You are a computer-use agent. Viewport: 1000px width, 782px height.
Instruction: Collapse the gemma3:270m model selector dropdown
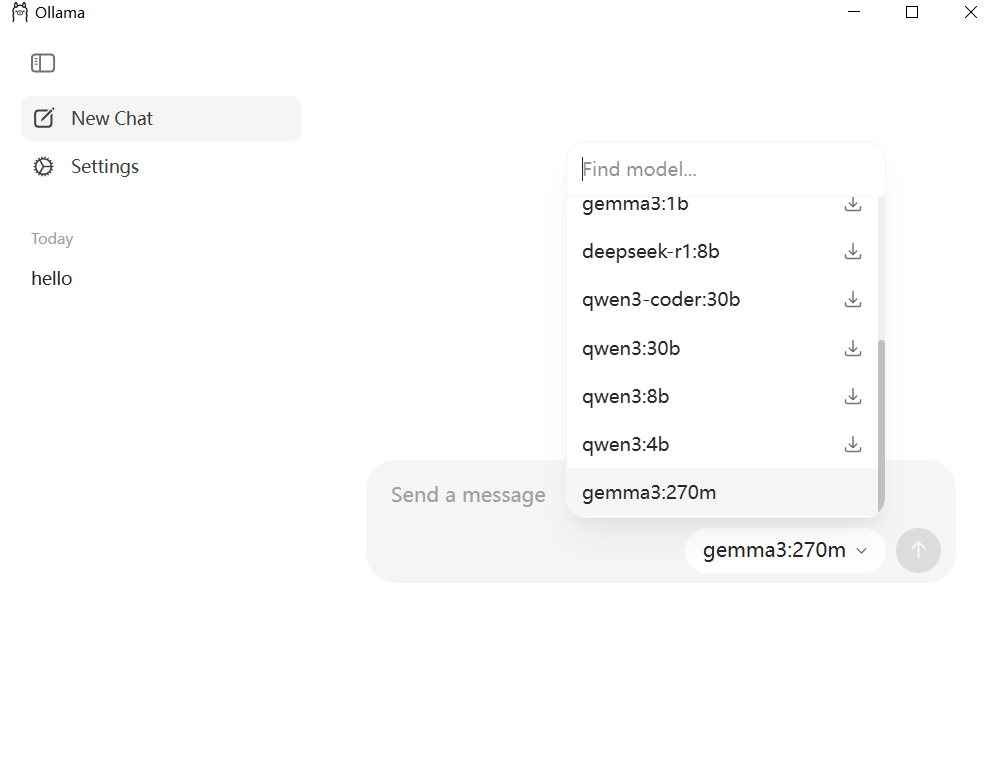click(x=785, y=550)
